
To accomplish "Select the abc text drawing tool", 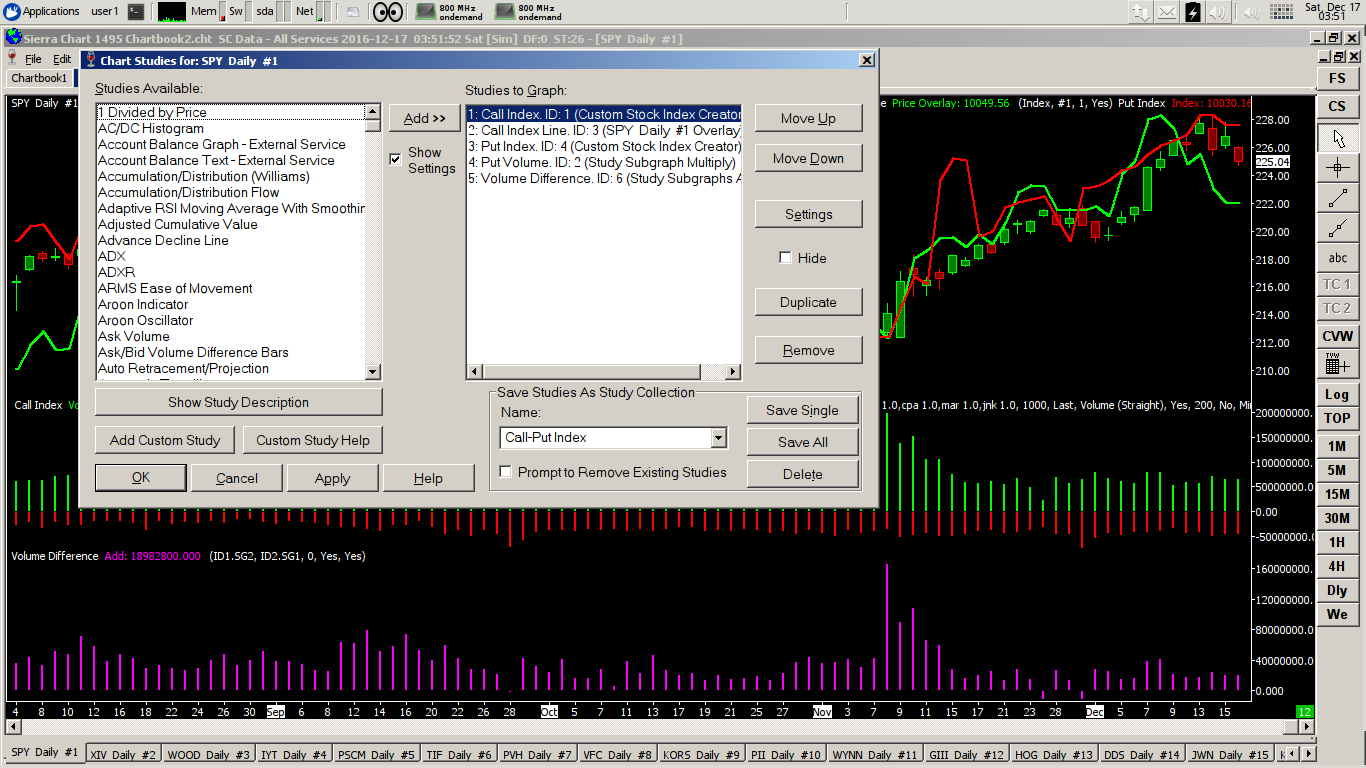I will coord(1337,258).
